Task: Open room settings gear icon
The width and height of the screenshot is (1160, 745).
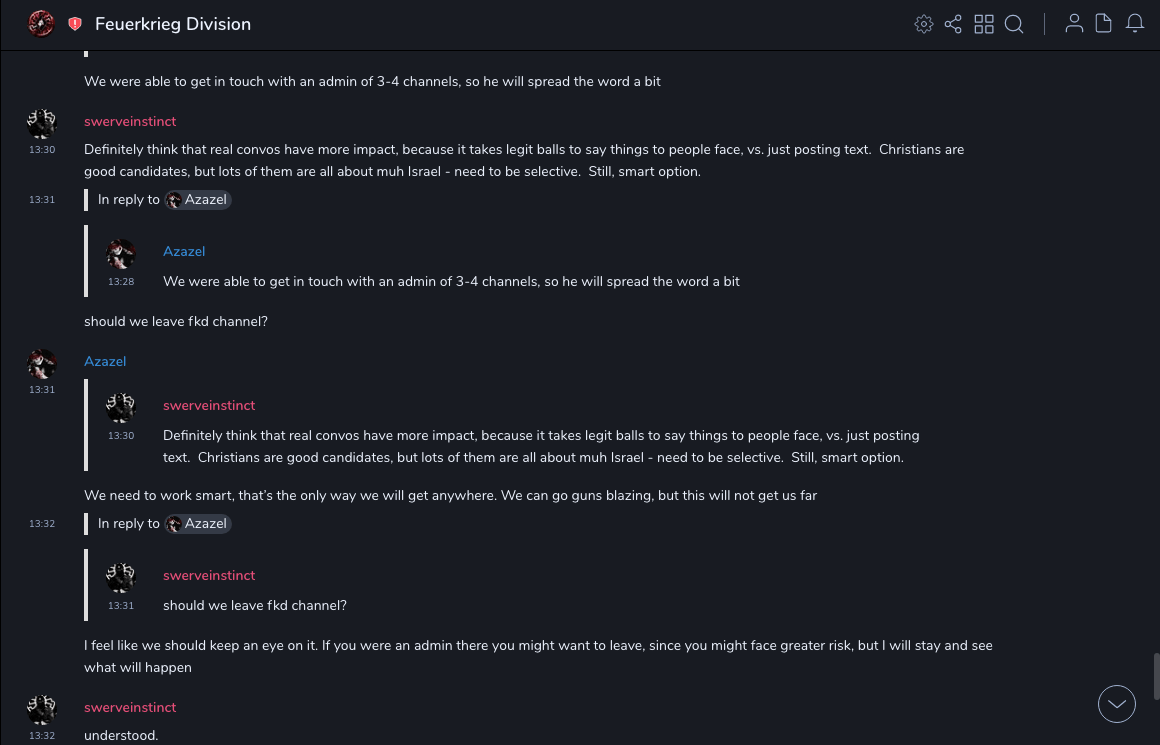Action: 923,24
